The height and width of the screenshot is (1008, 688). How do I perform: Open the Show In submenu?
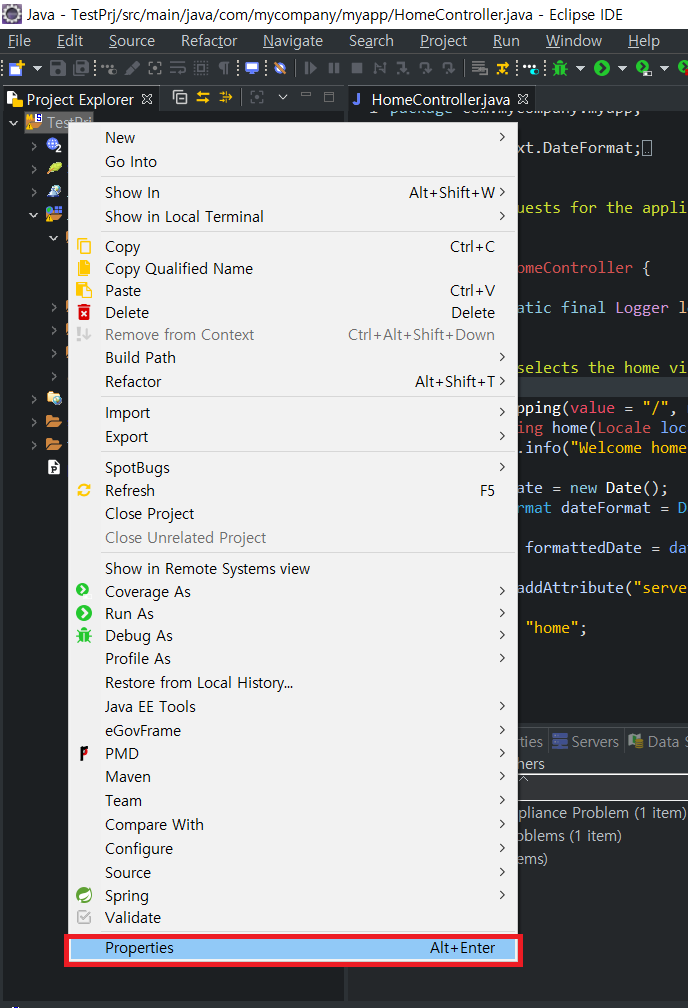[x=293, y=193]
